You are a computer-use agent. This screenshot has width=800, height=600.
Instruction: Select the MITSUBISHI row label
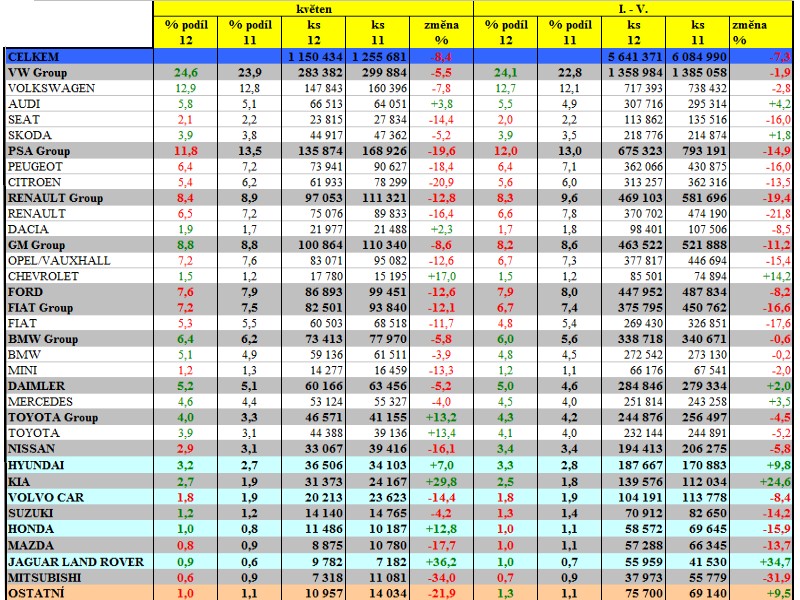(43, 575)
